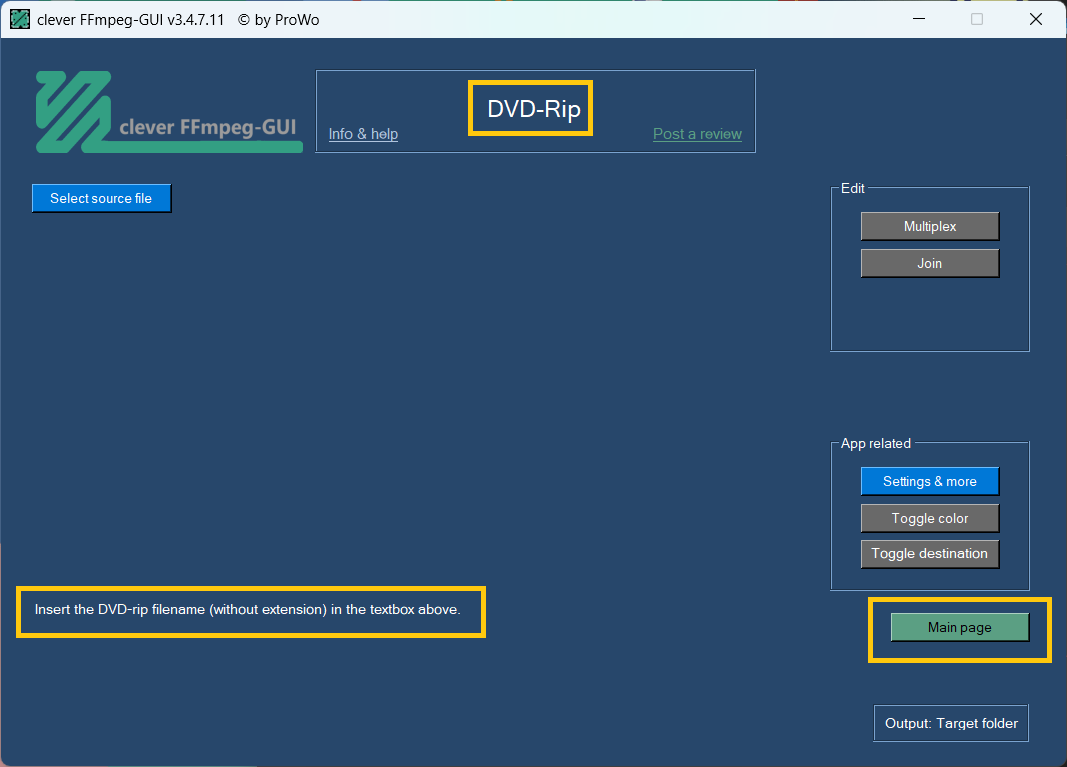1067x767 pixels.
Task: Click the Toggle destination button
Action: (x=930, y=554)
